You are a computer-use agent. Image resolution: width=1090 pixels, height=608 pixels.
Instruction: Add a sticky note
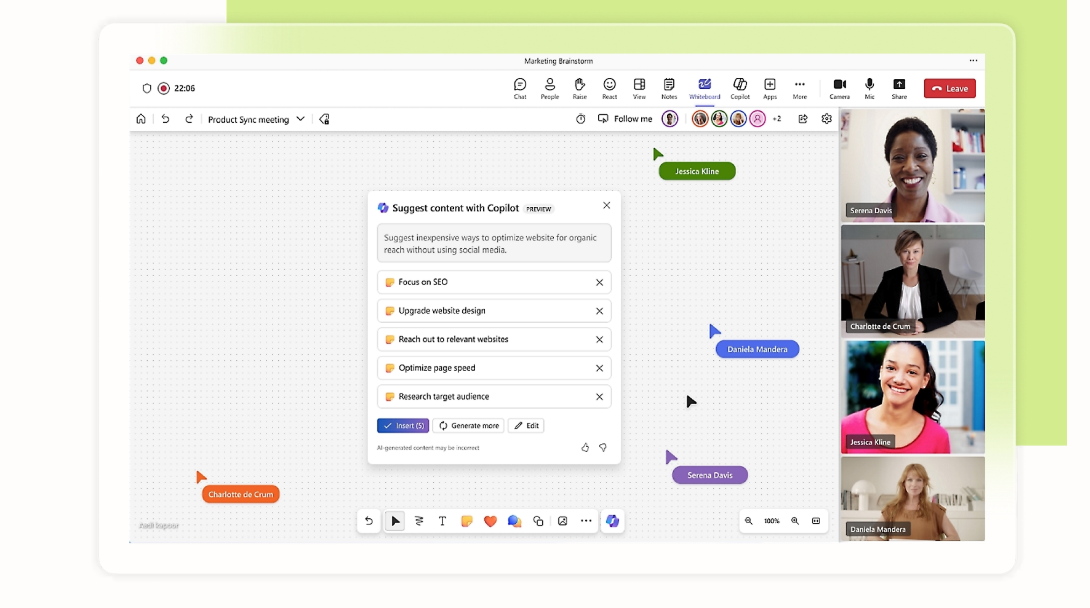pyautogui.click(x=466, y=521)
